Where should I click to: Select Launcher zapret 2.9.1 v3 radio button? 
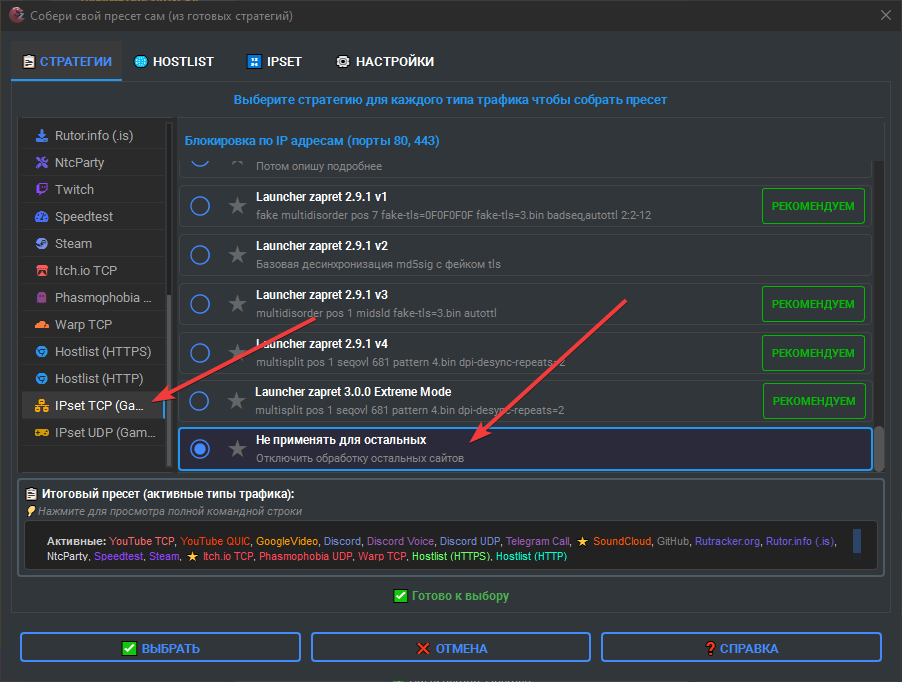point(200,304)
